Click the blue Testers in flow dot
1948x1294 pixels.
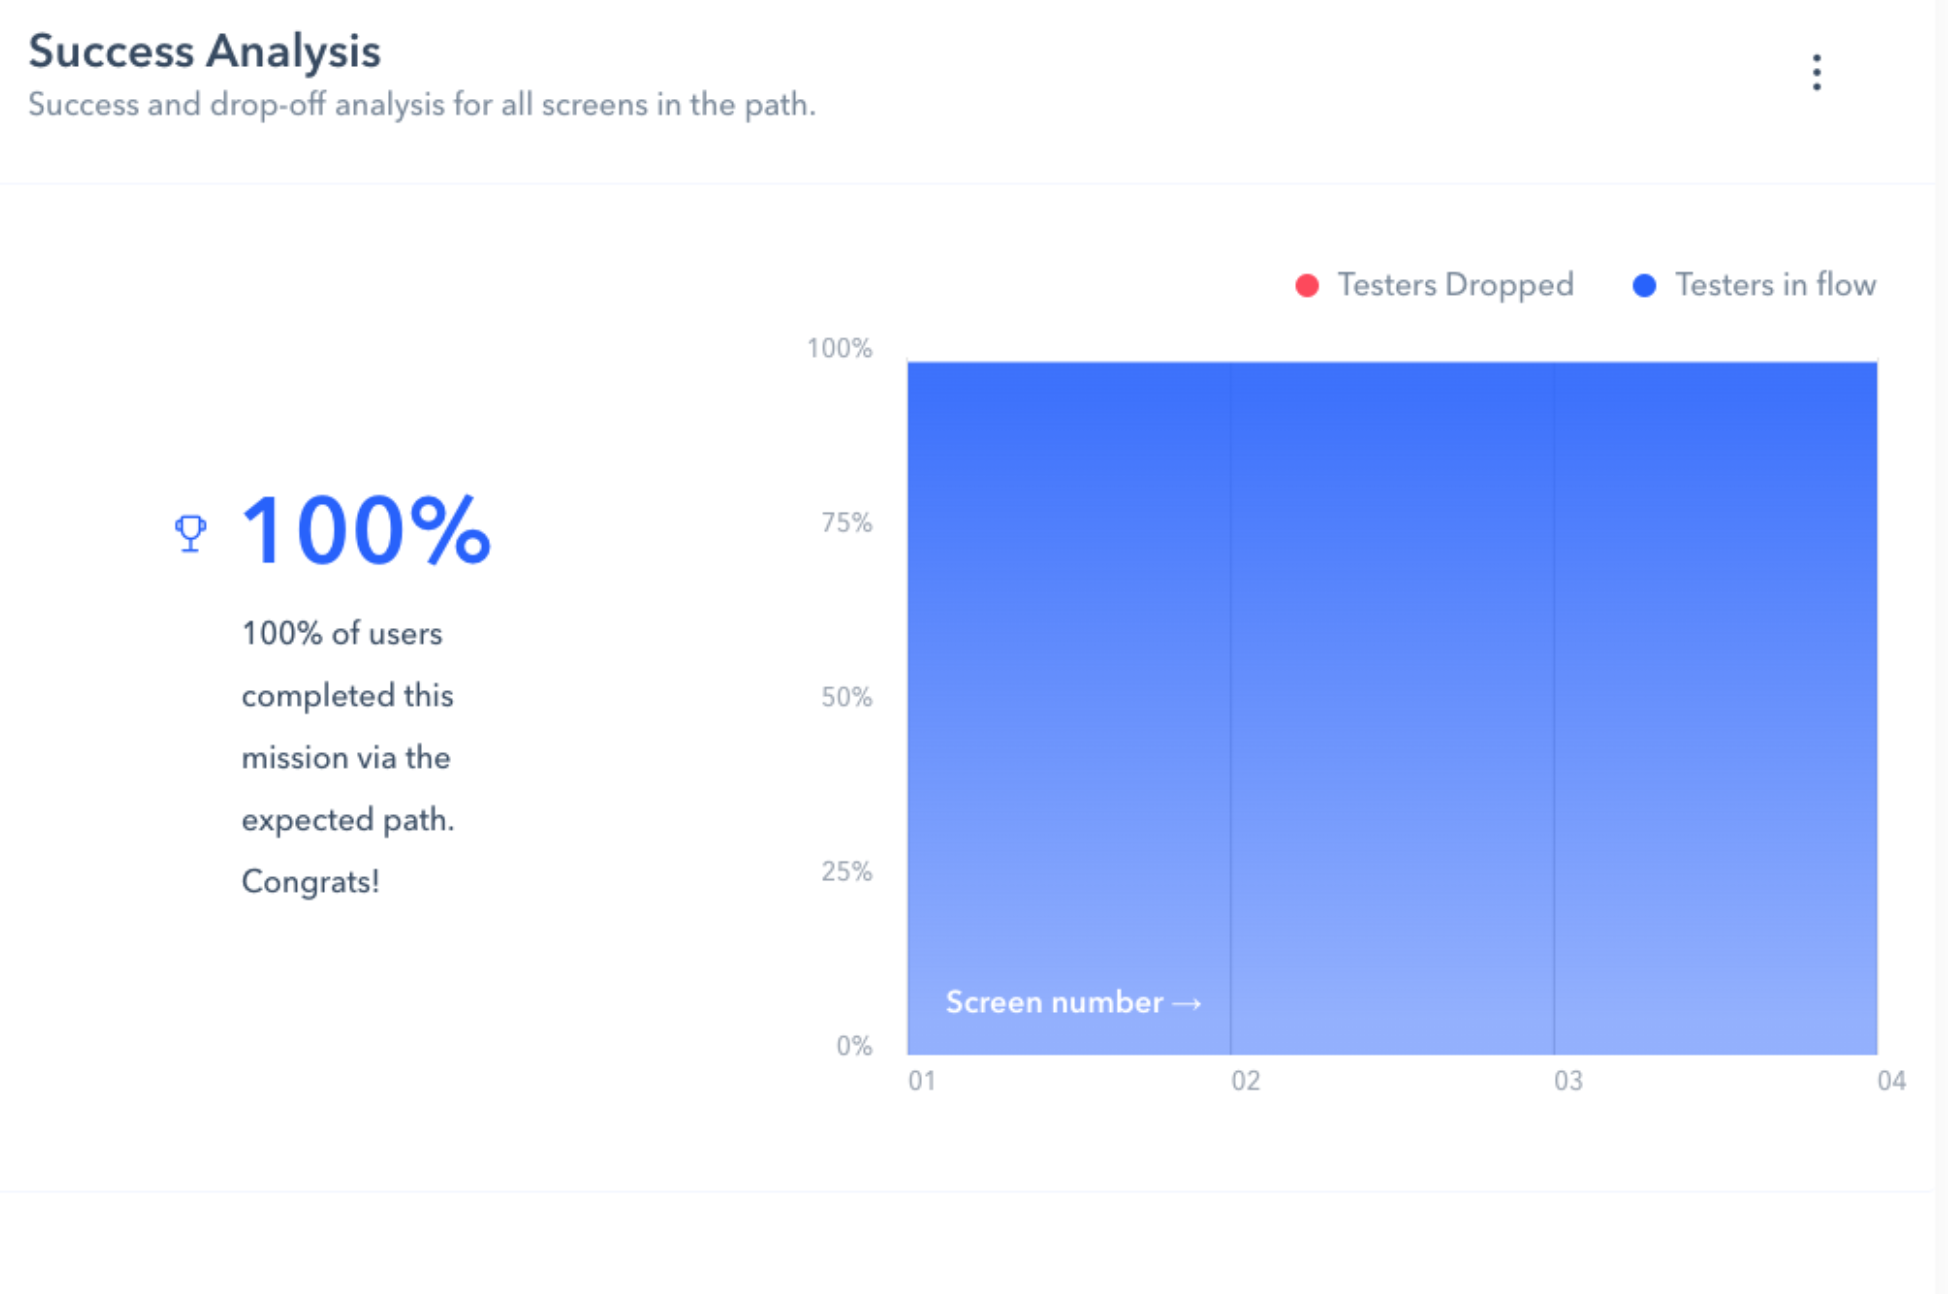(x=1644, y=286)
